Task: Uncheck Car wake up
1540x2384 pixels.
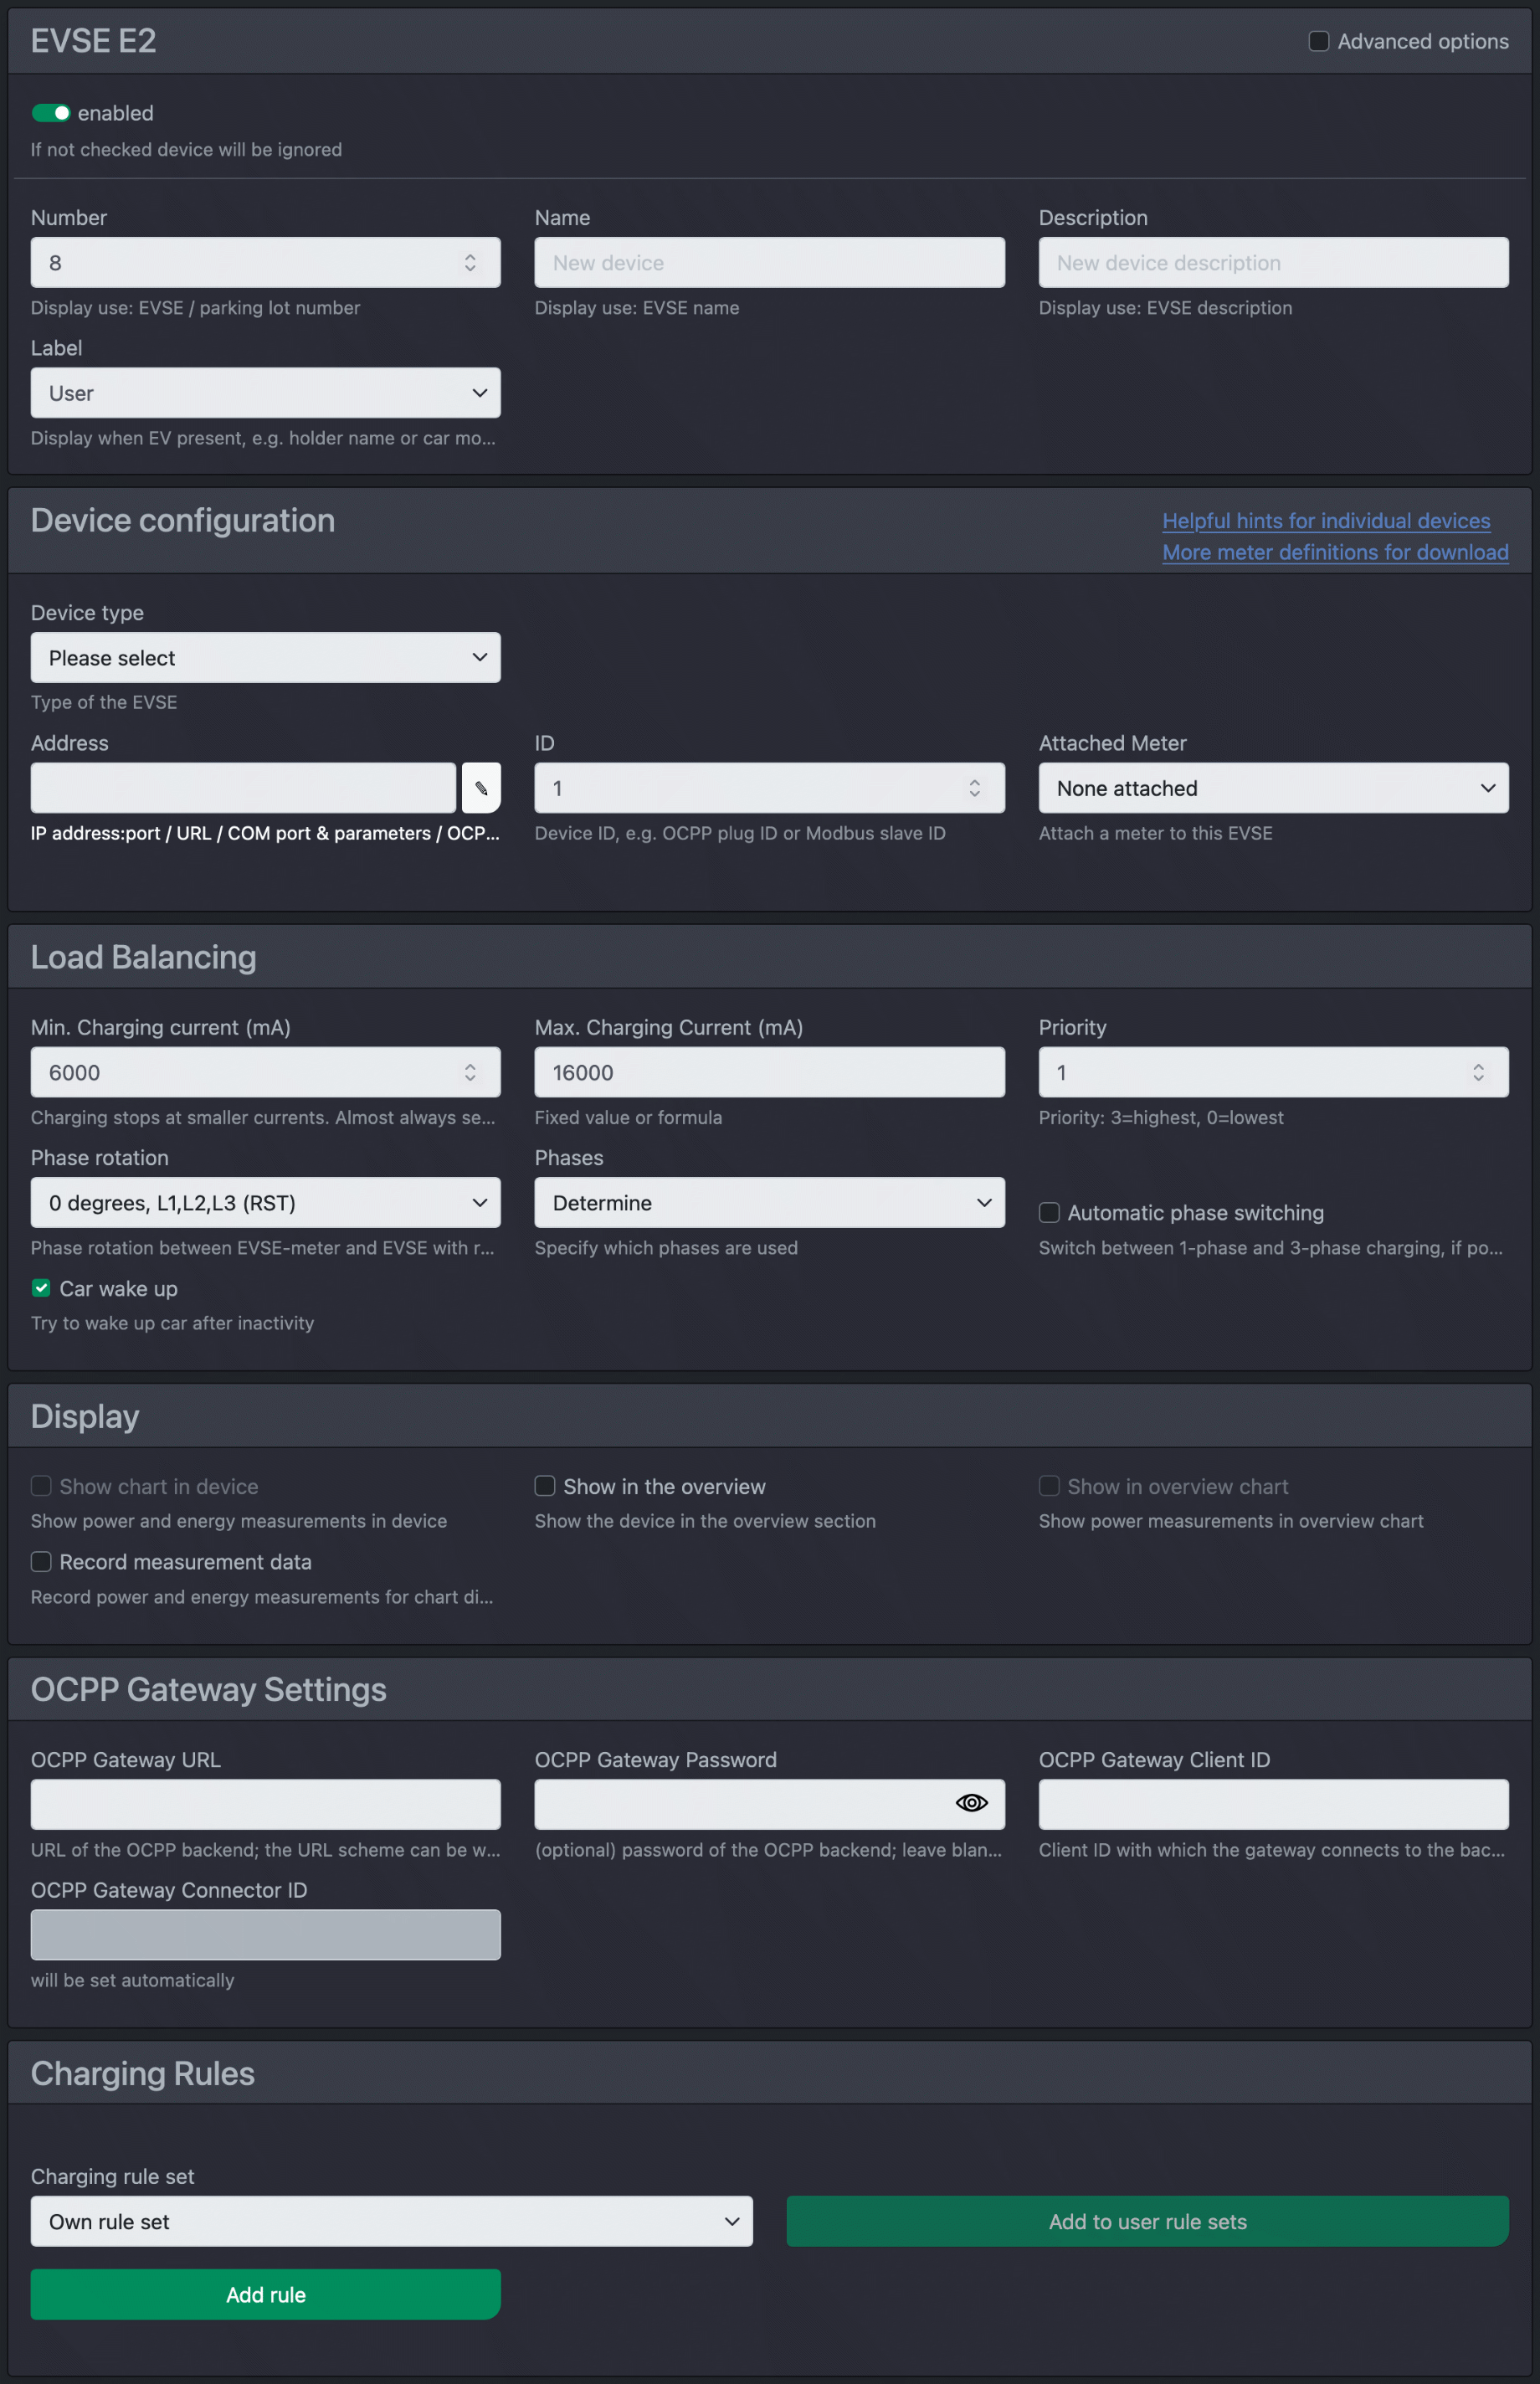Action: [x=41, y=1288]
